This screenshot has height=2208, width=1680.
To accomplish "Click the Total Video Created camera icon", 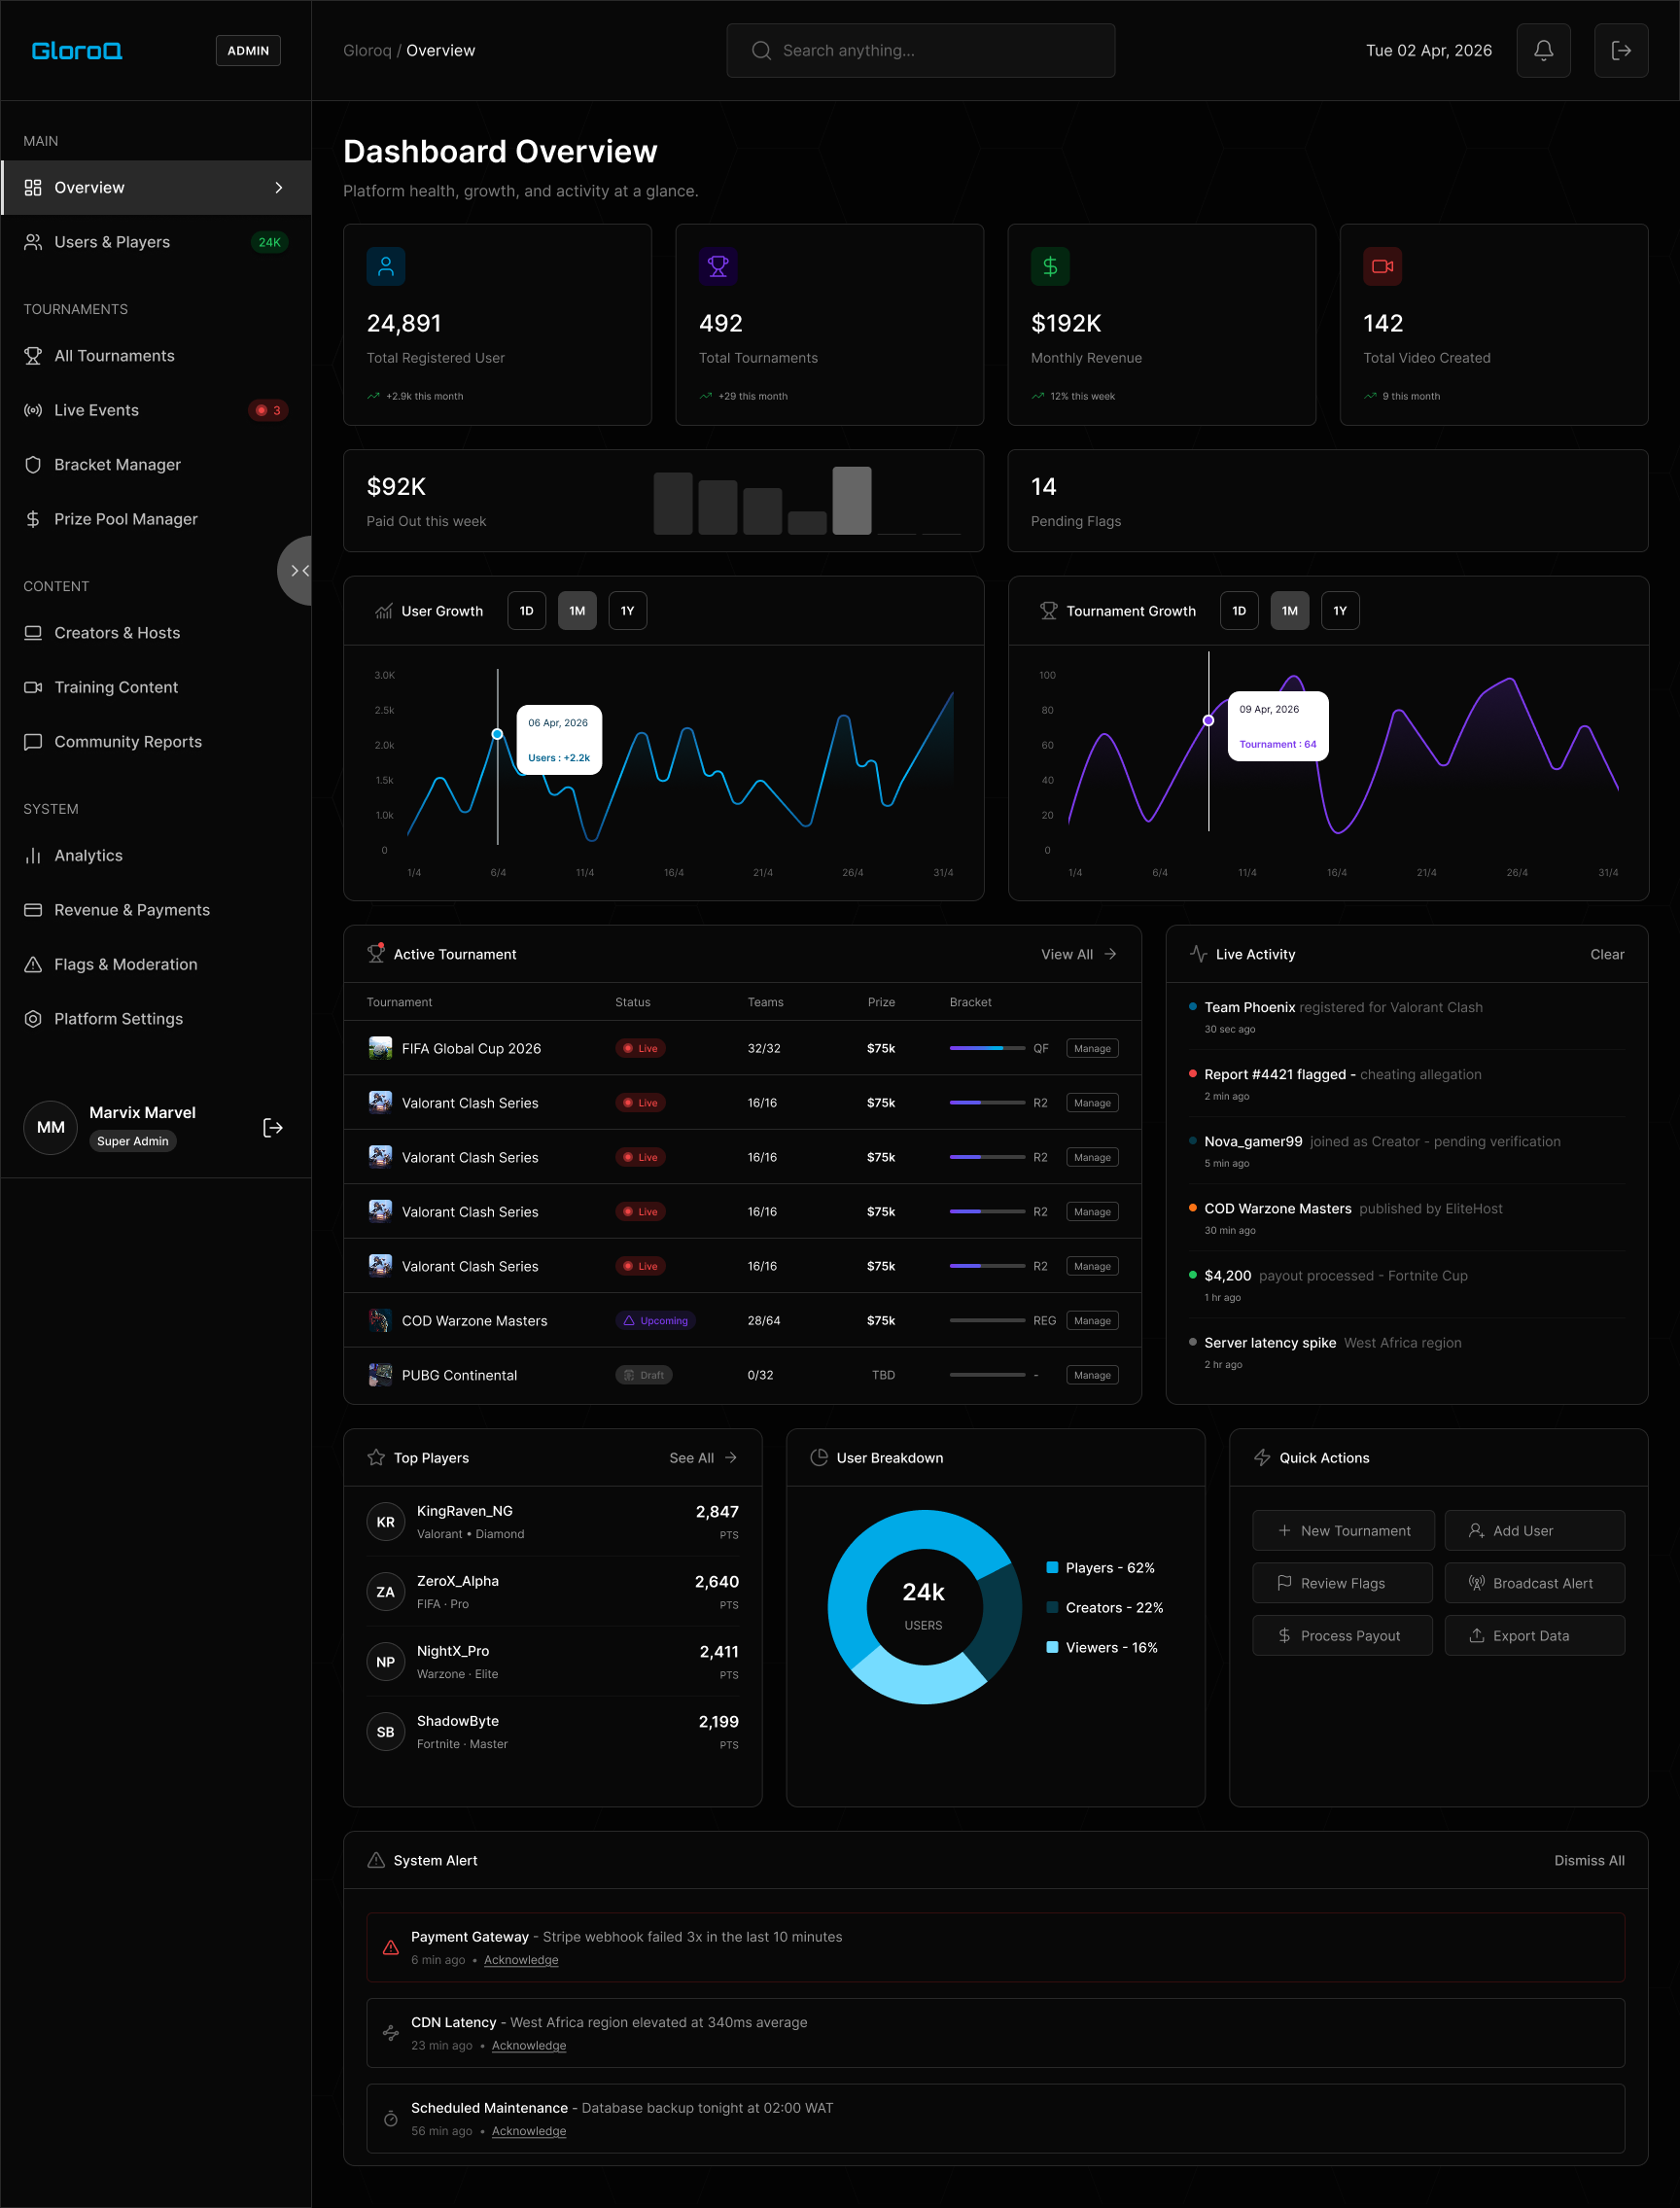I will point(1382,266).
